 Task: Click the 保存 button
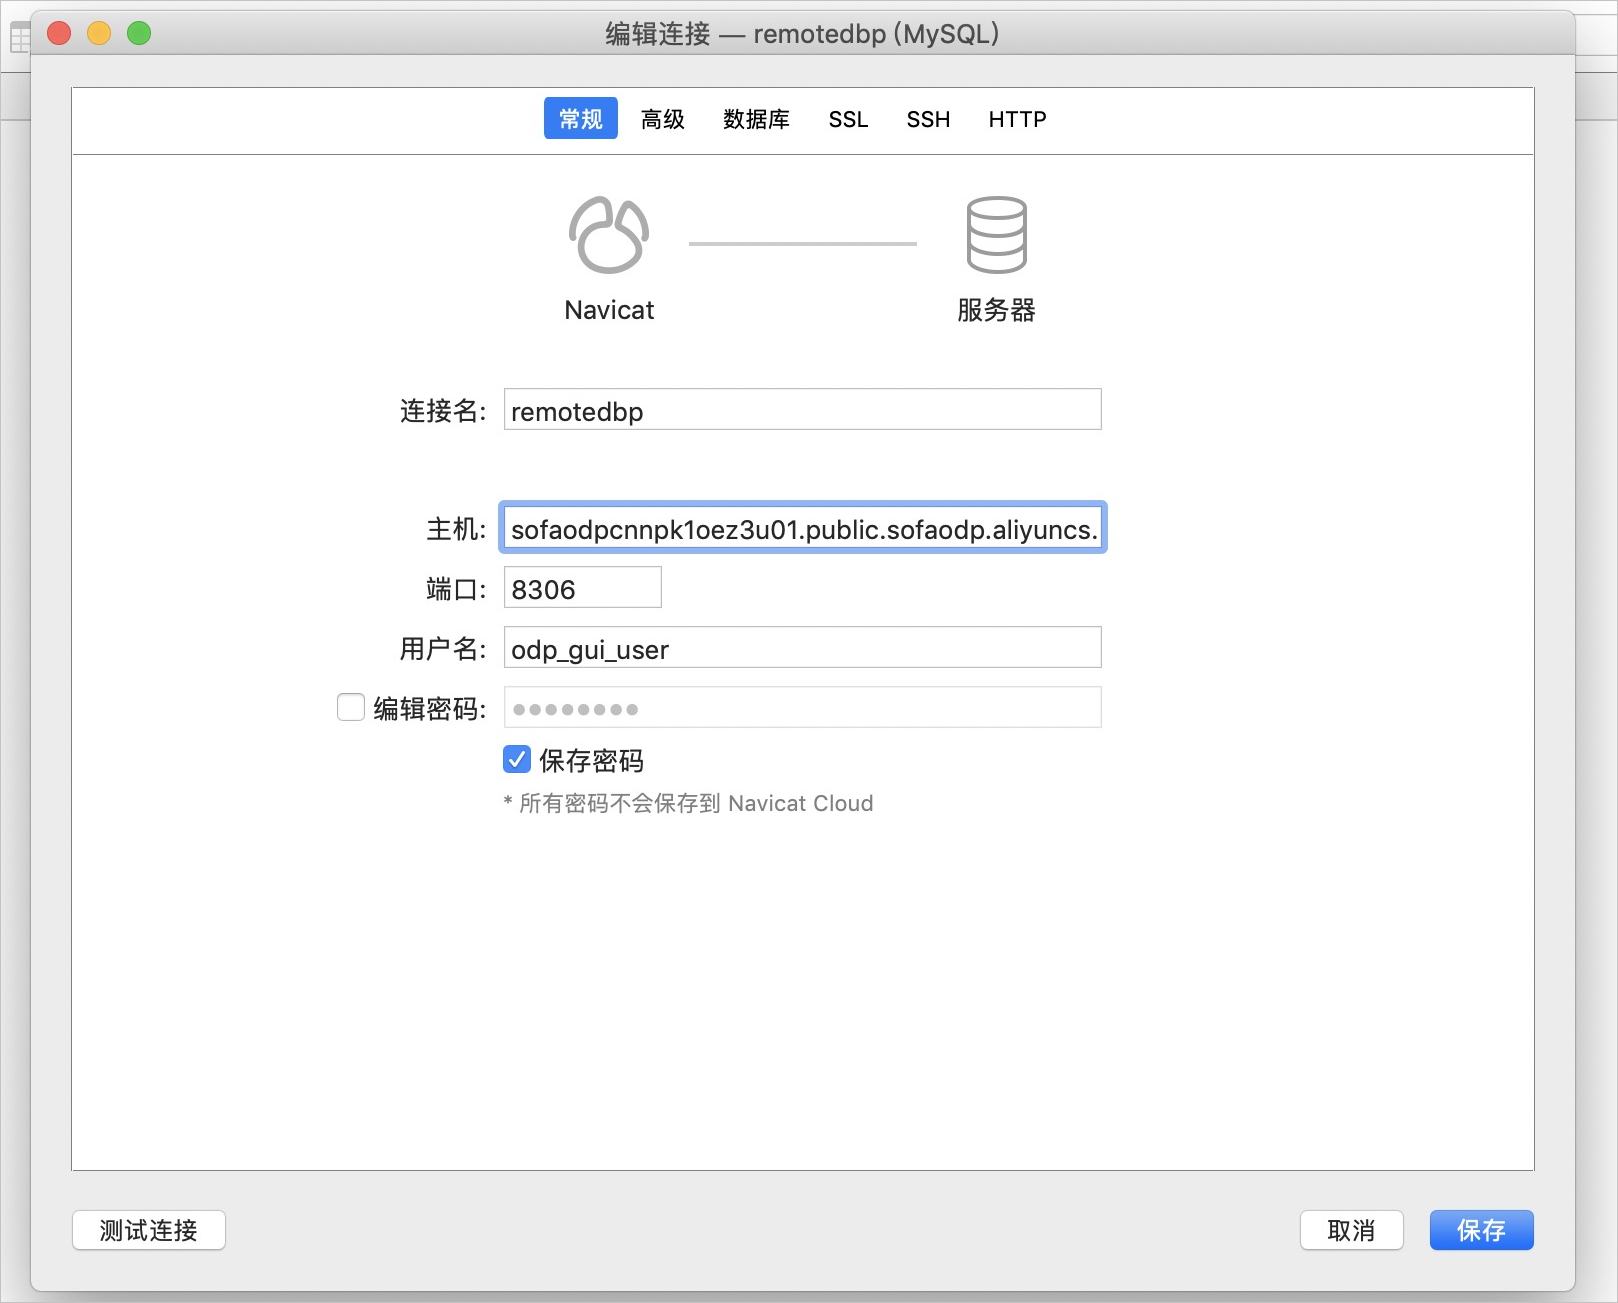coord(1481,1230)
